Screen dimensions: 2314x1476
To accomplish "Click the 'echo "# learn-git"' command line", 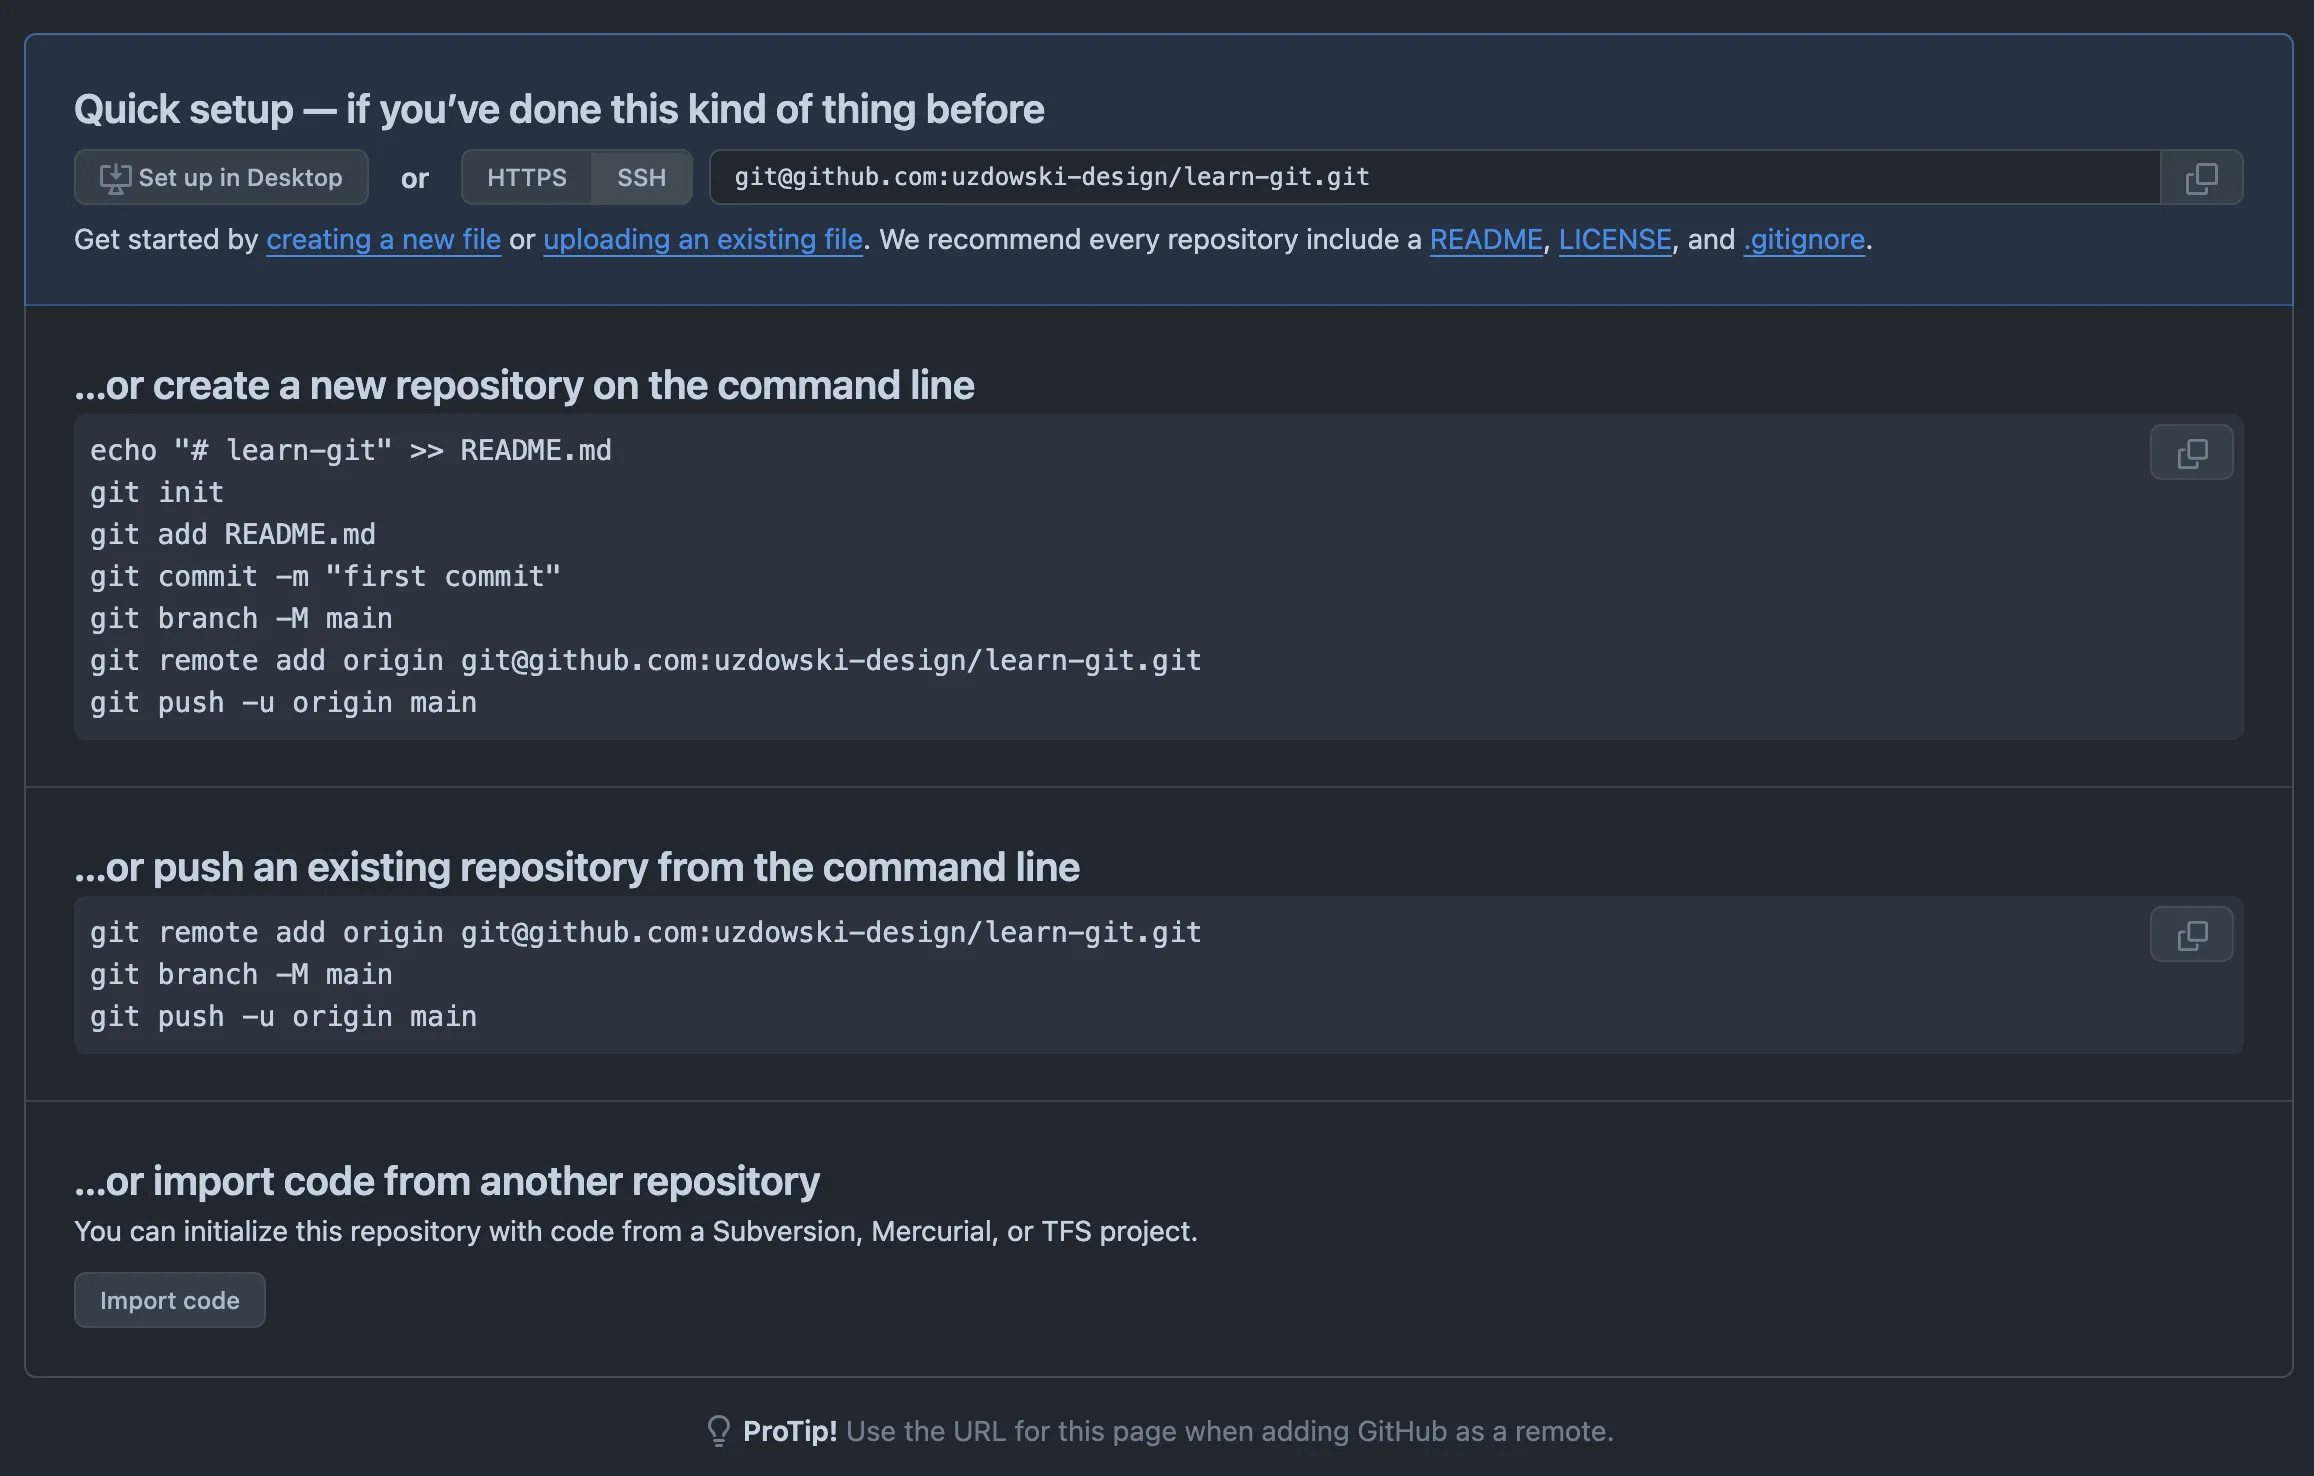I will coord(350,451).
